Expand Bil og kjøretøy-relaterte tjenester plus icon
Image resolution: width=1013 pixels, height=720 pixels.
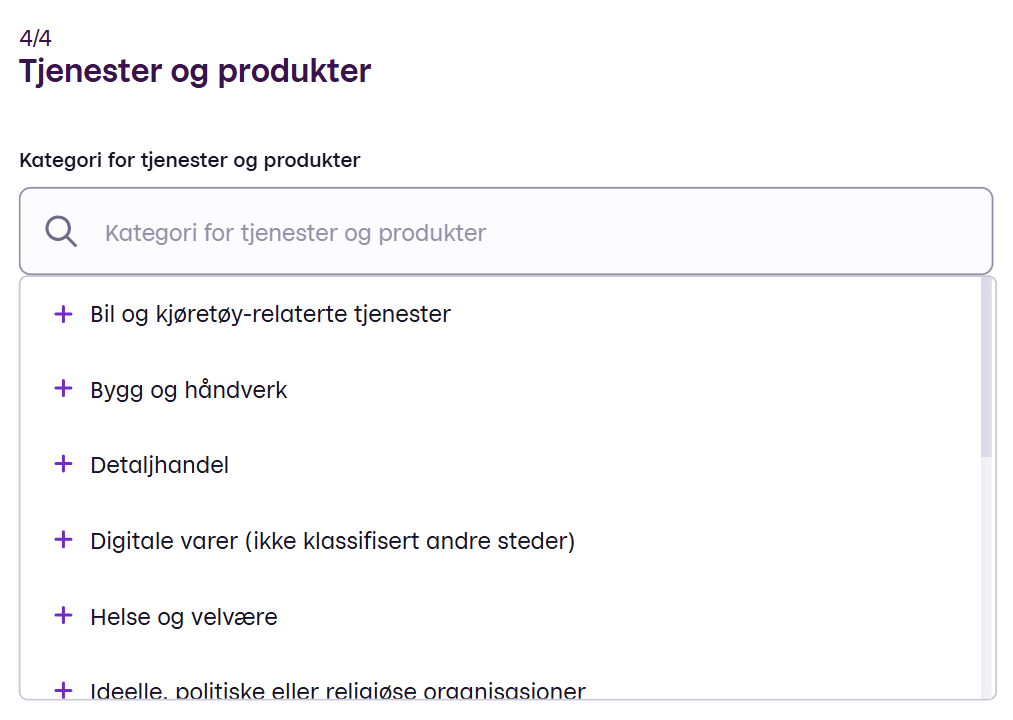tap(63, 314)
